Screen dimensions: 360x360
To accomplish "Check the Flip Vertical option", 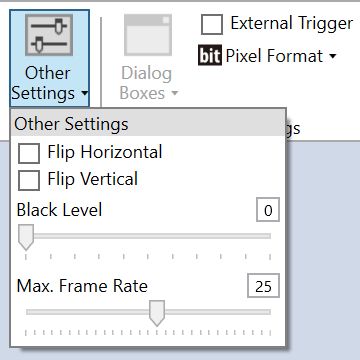I will coord(29,180).
